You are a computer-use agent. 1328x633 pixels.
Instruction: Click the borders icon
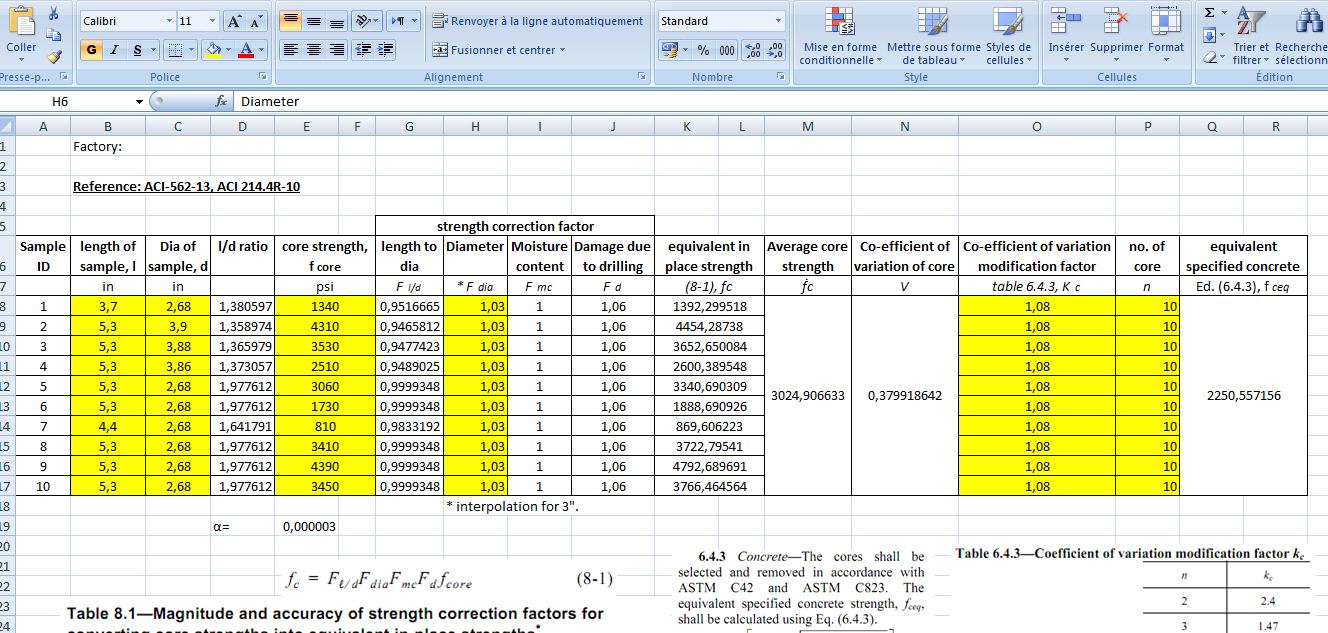174,50
